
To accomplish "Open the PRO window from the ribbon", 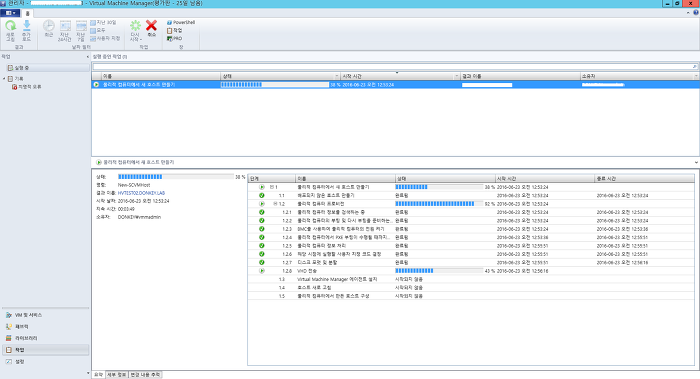I will click(x=175, y=38).
